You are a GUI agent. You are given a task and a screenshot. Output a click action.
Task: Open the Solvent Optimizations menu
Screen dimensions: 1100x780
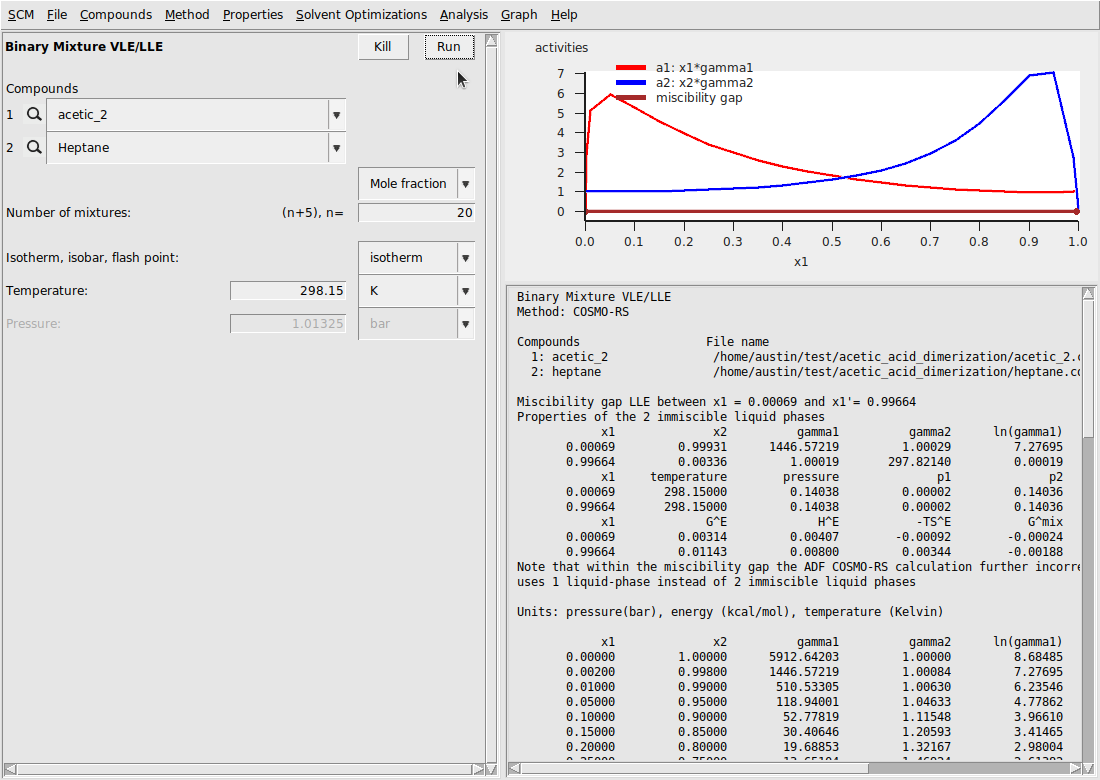[x=361, y=15]
